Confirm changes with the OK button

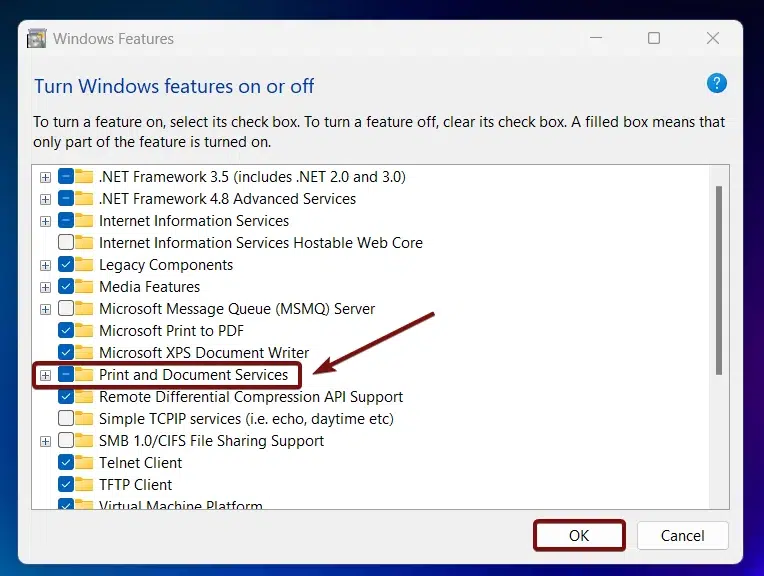579,536
